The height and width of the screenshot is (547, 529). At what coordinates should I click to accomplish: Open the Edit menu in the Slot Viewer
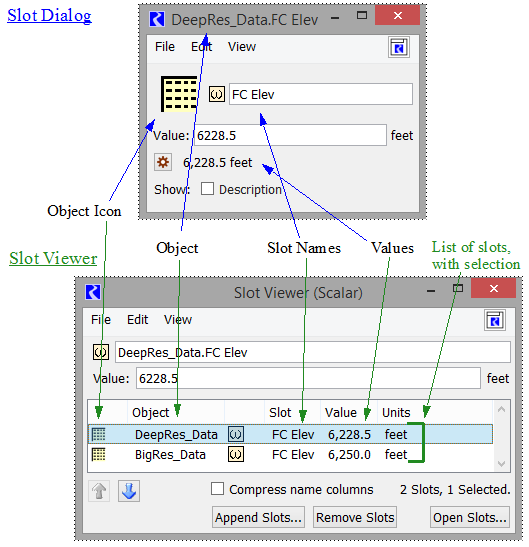pos(137,320)
